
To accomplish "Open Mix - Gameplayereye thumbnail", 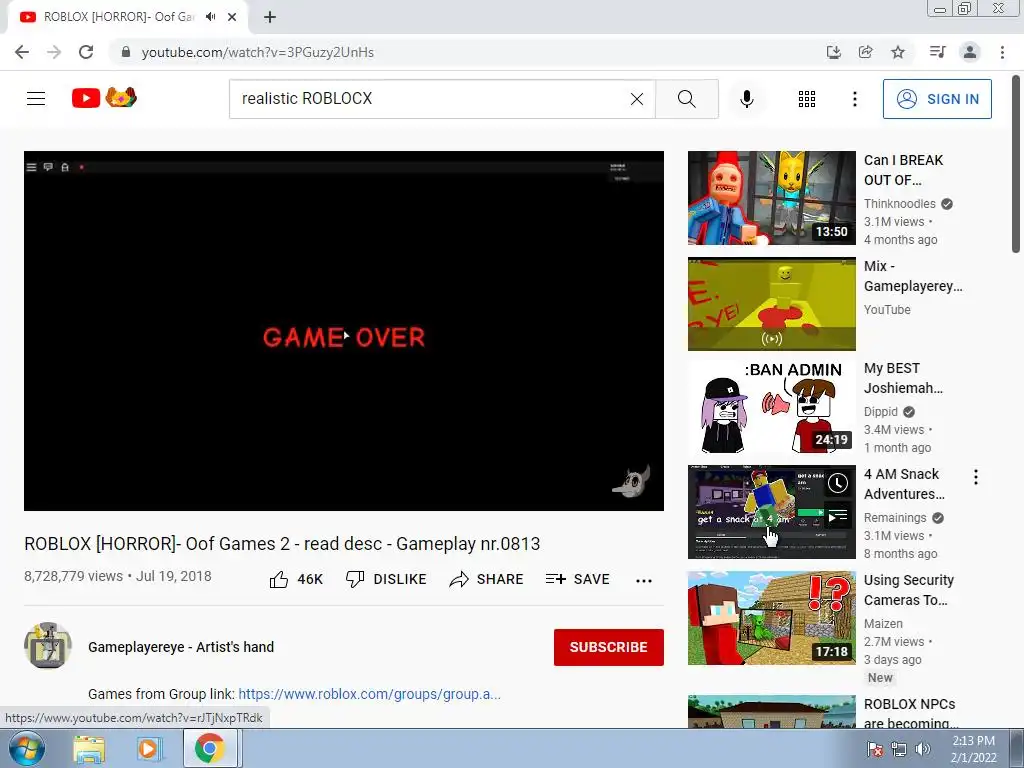I will click(x=771, y=304).
